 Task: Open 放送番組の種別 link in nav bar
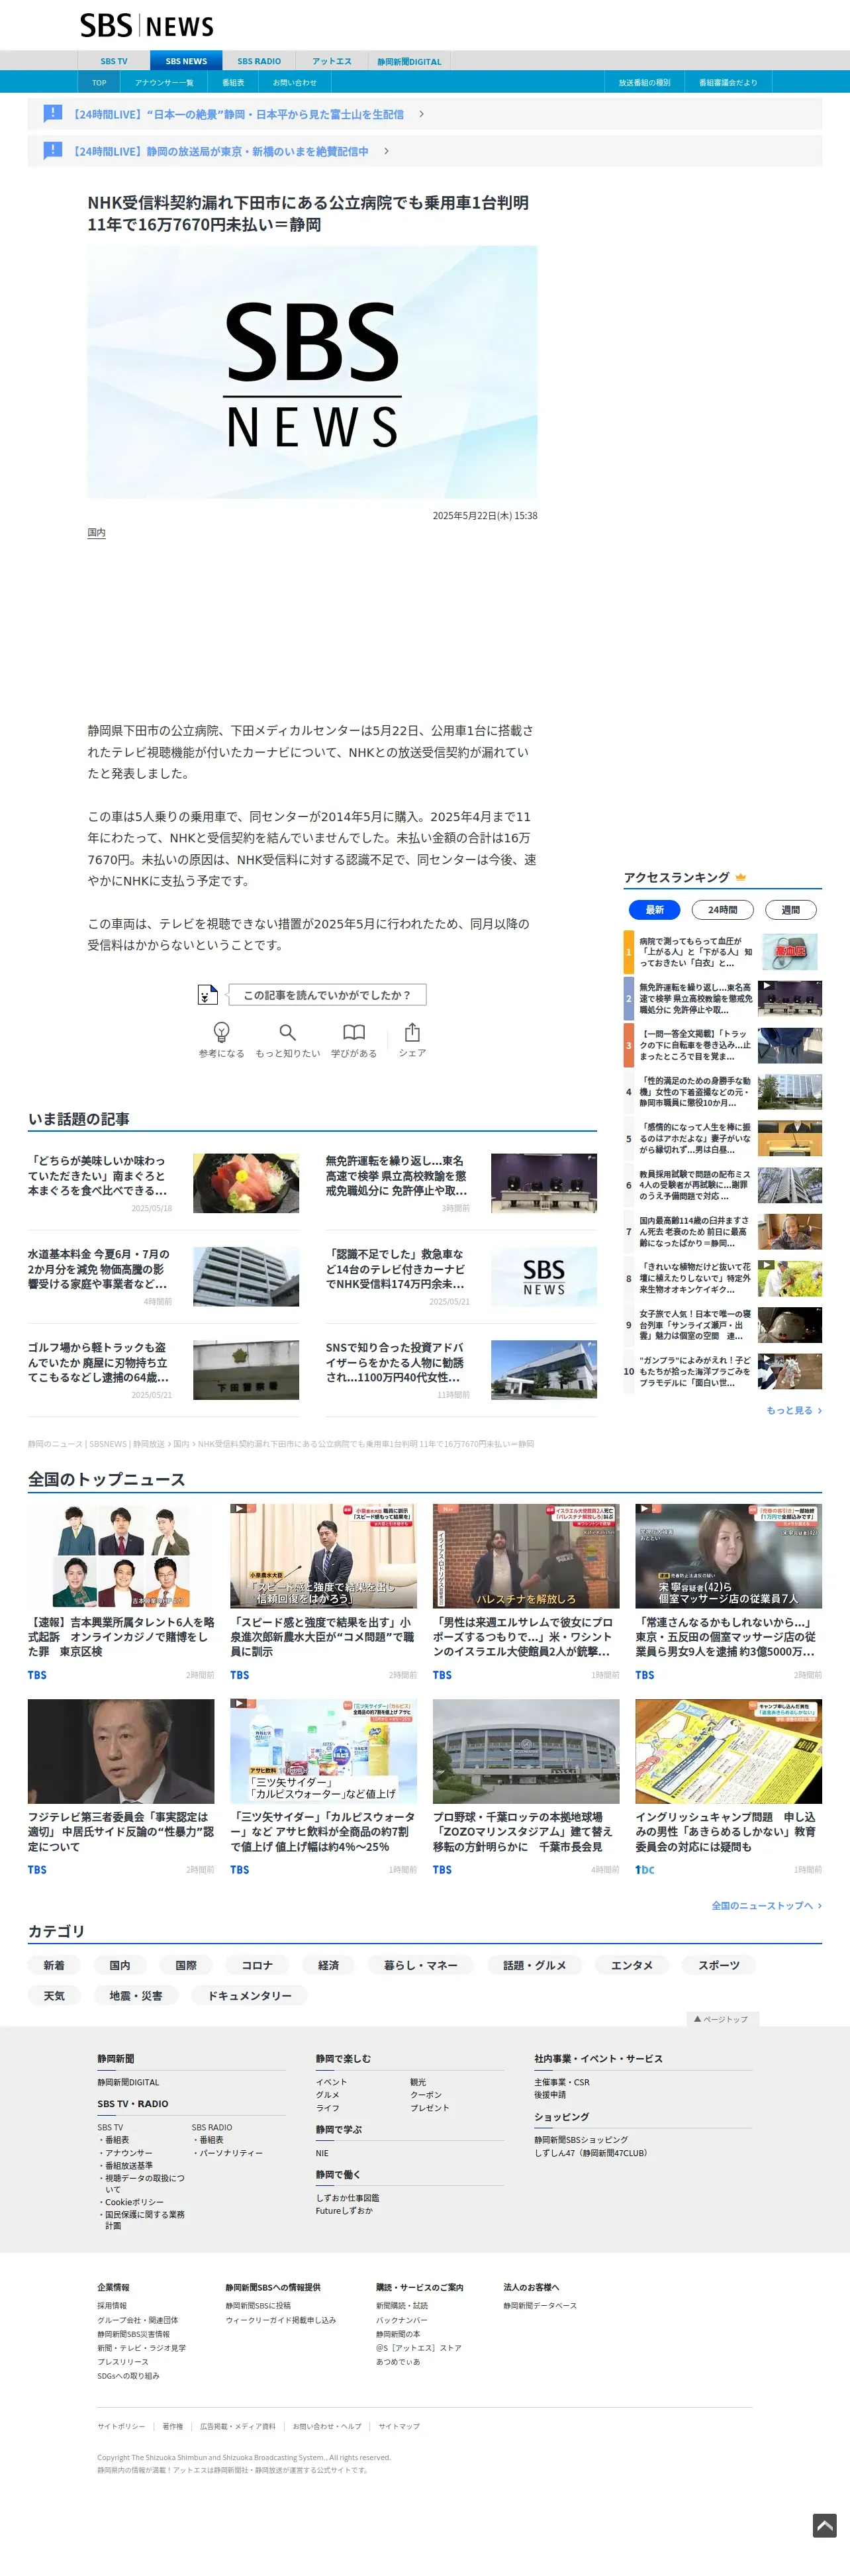[x=644, y=82]
